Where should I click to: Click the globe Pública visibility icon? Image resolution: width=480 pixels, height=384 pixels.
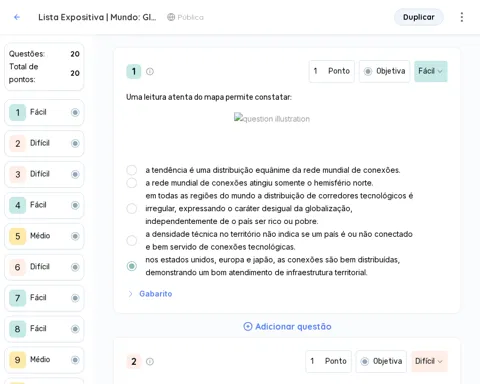[x=171, y=17]
